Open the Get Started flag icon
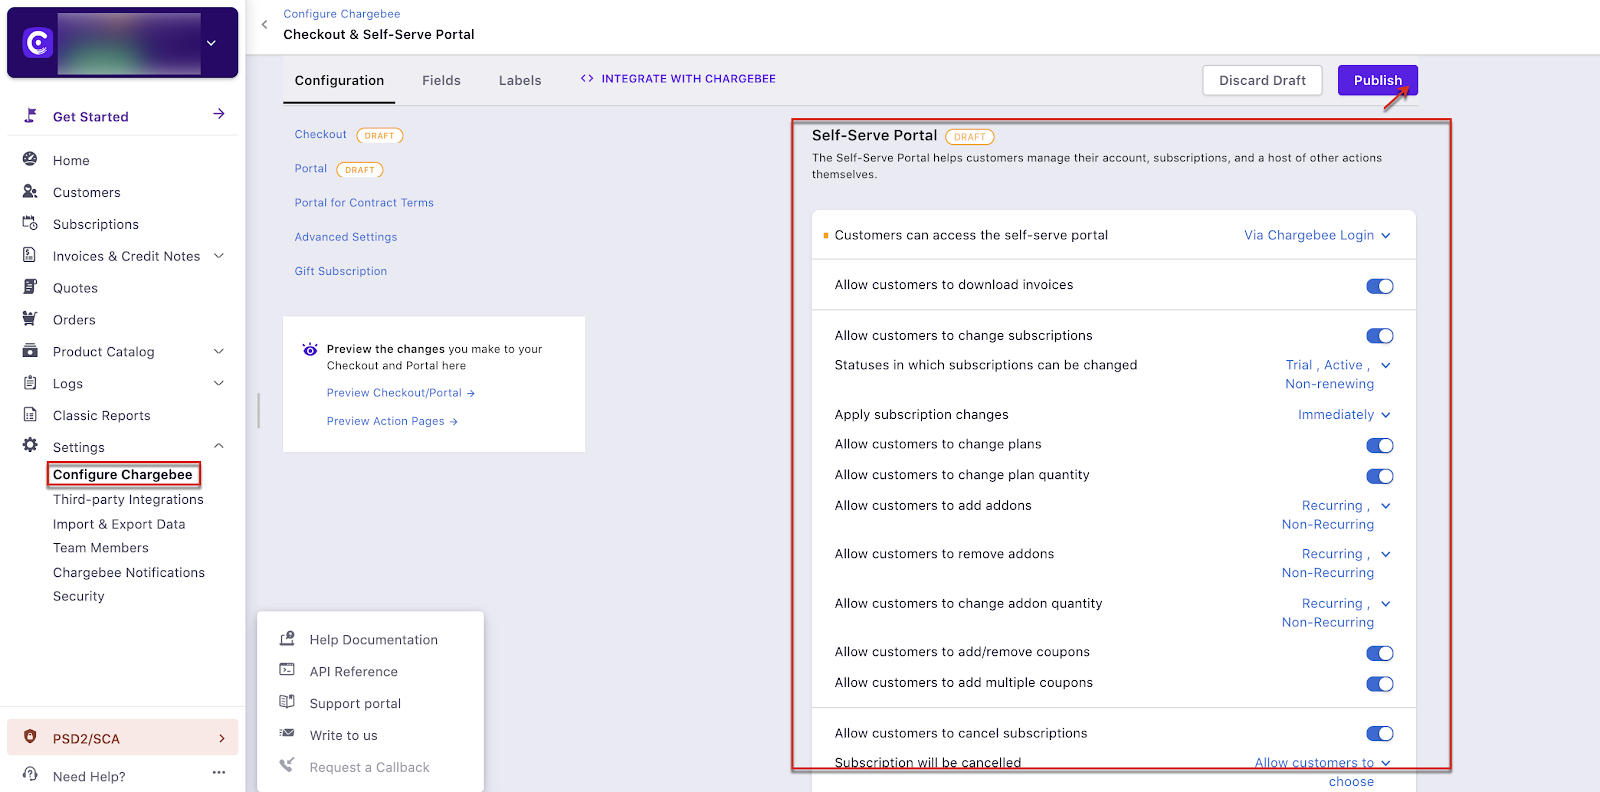Viewport: 1600px width, 792px height. pyautogui.click(x=30, y=116)
